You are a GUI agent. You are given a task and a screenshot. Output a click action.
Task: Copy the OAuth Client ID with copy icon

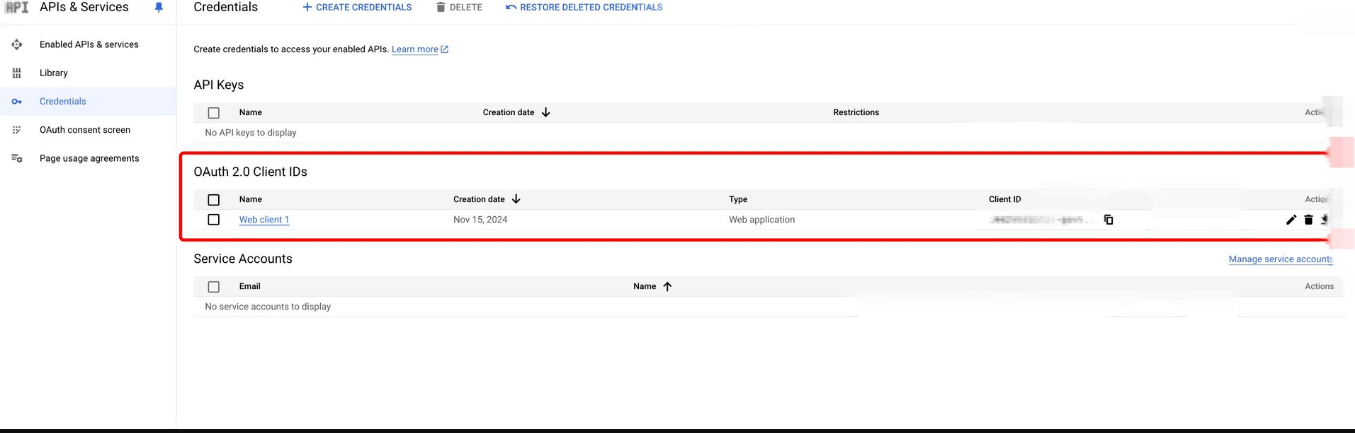1108,220
